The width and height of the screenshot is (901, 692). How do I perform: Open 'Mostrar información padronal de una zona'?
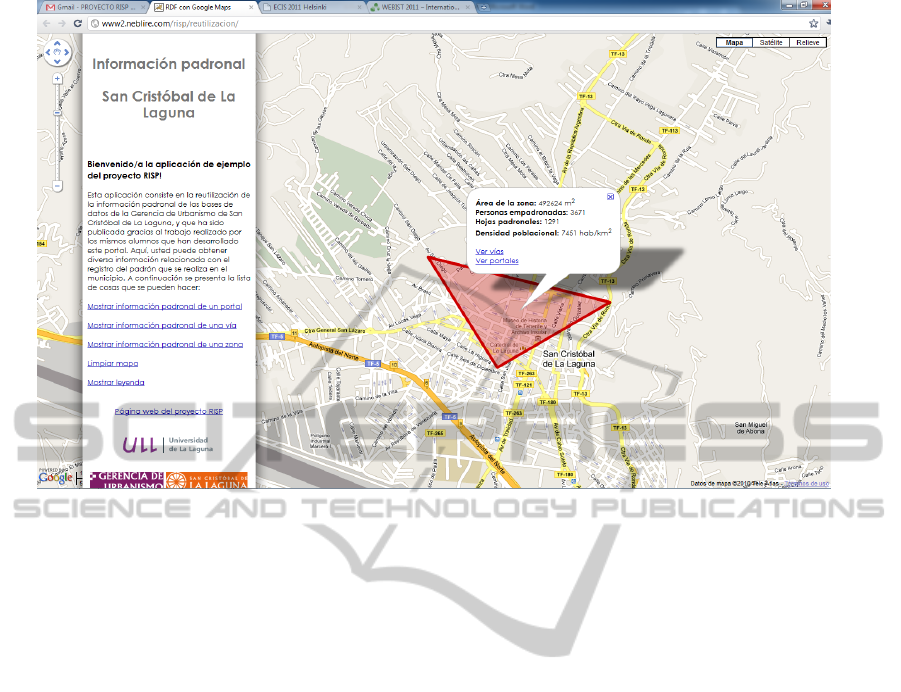165,344
